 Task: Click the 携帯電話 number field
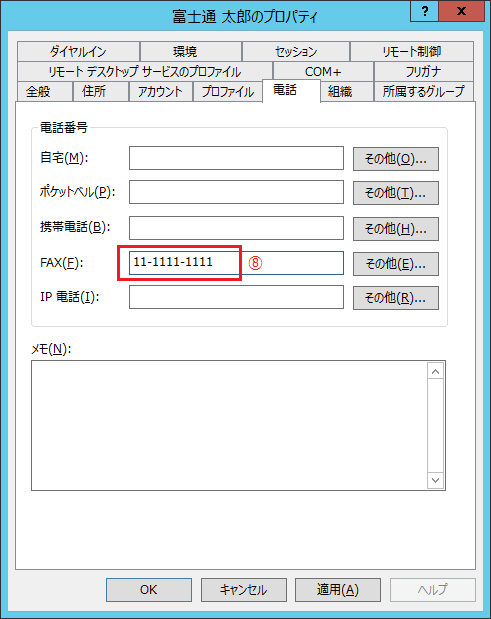236,228
